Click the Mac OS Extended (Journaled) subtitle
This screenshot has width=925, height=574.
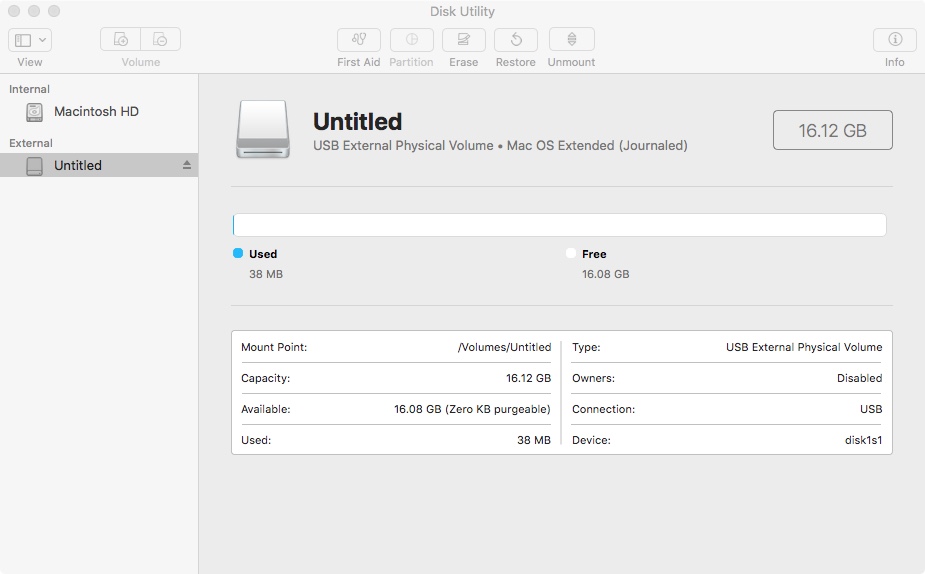click(x=597, y=146)
